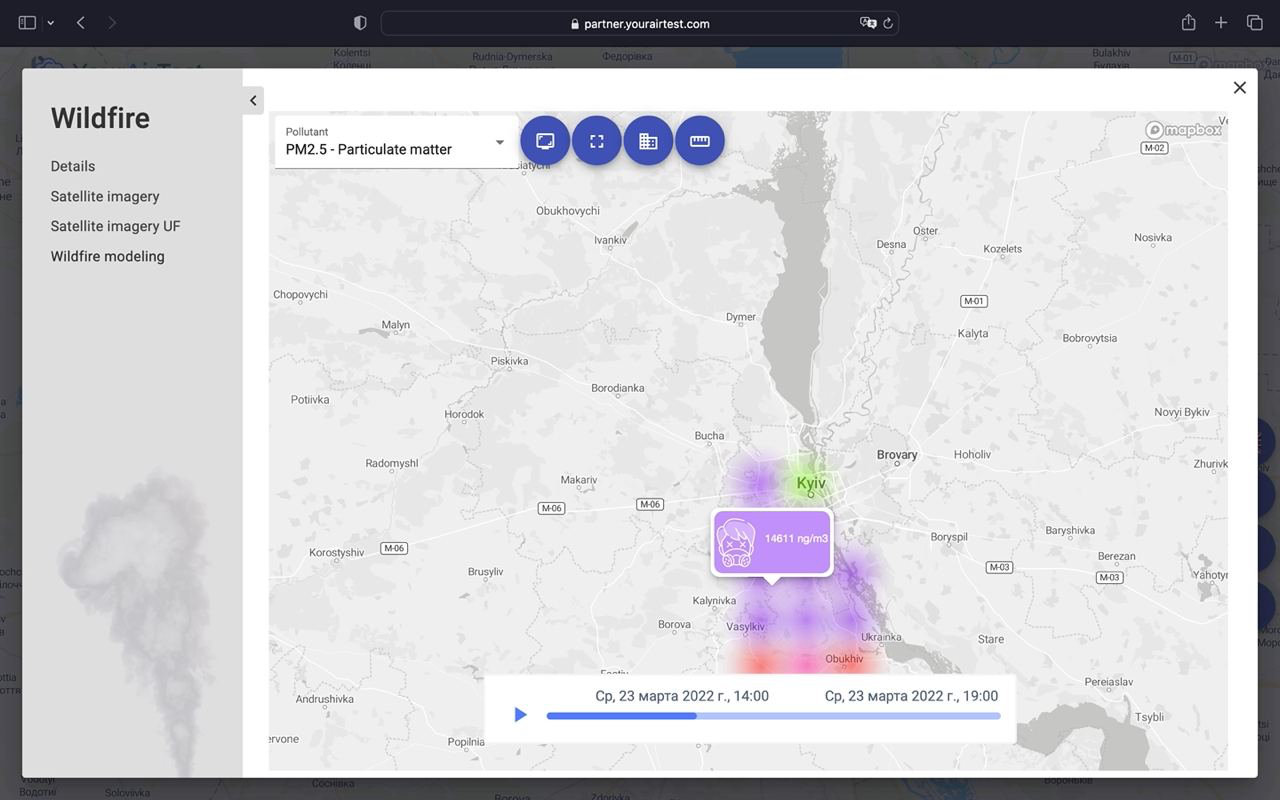Click the Bucha label on map
The image size is (1280, 800).
709,436
